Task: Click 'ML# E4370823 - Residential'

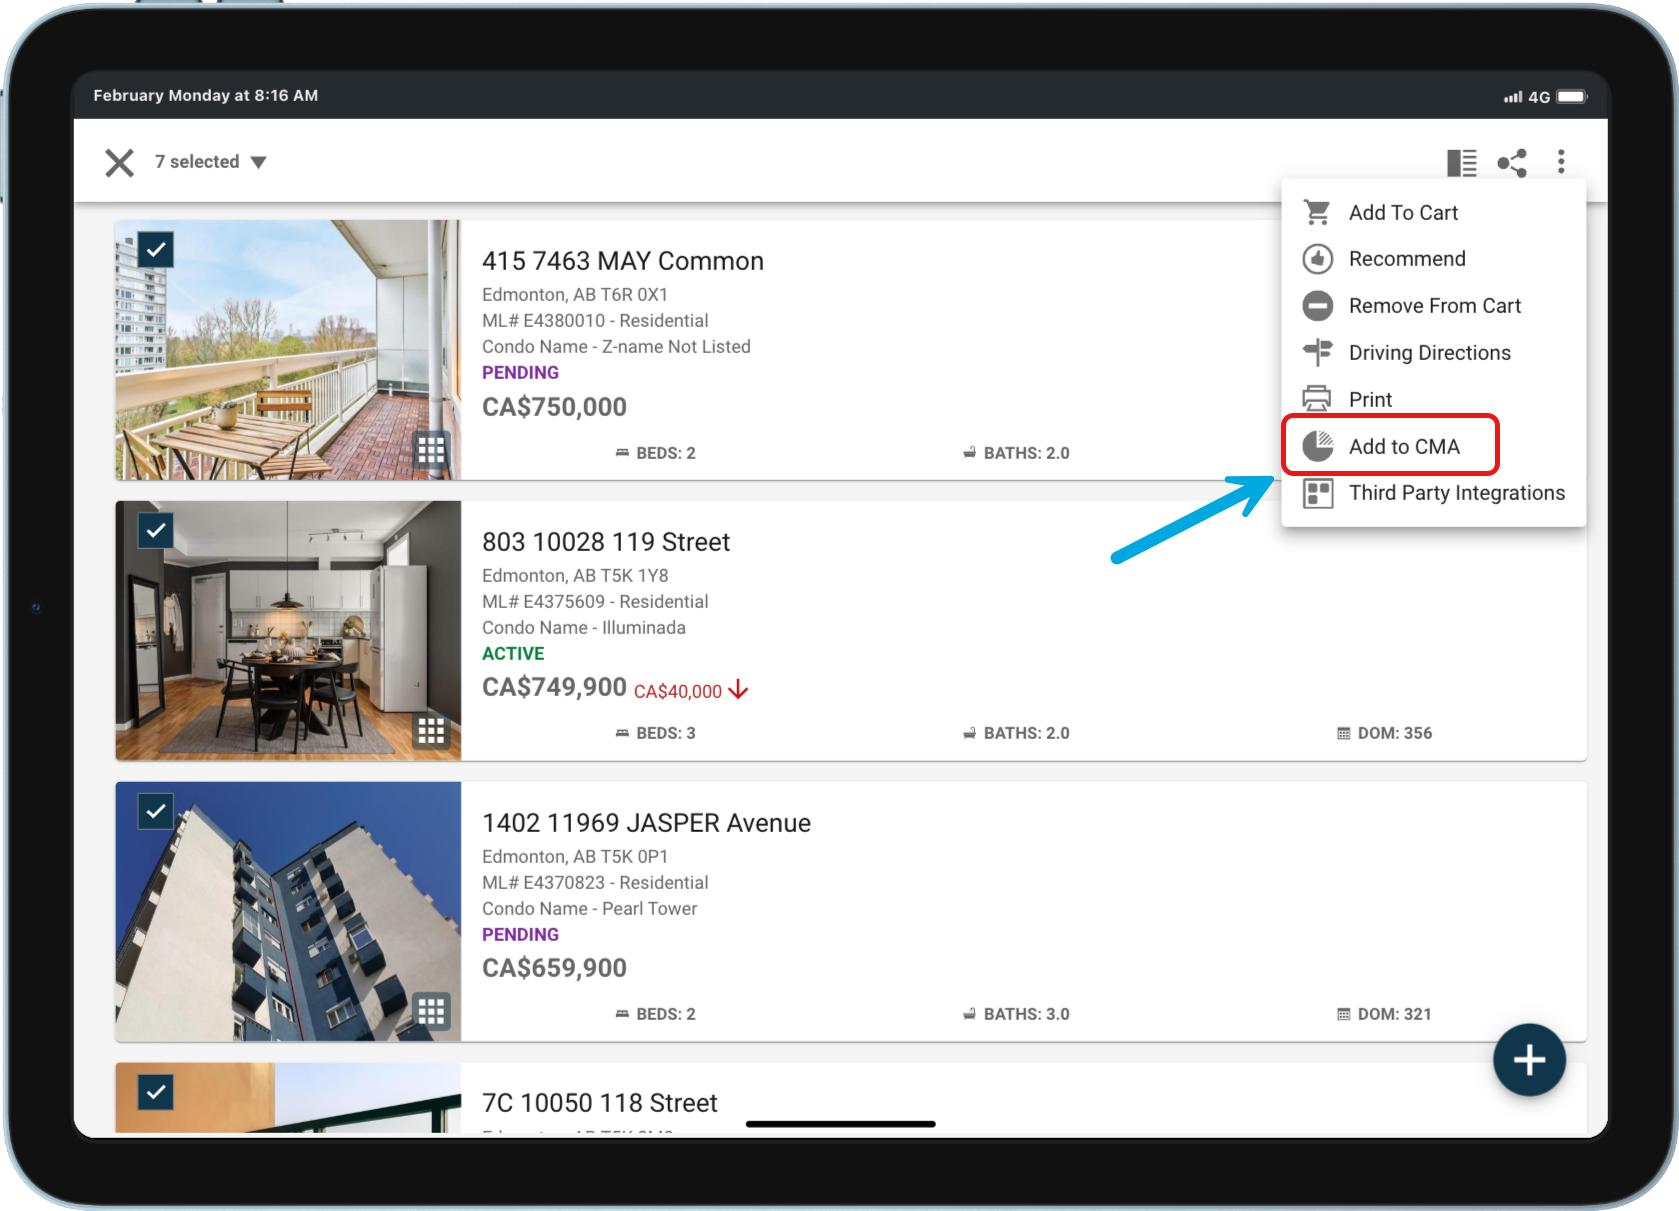Action: click(595, 883)
